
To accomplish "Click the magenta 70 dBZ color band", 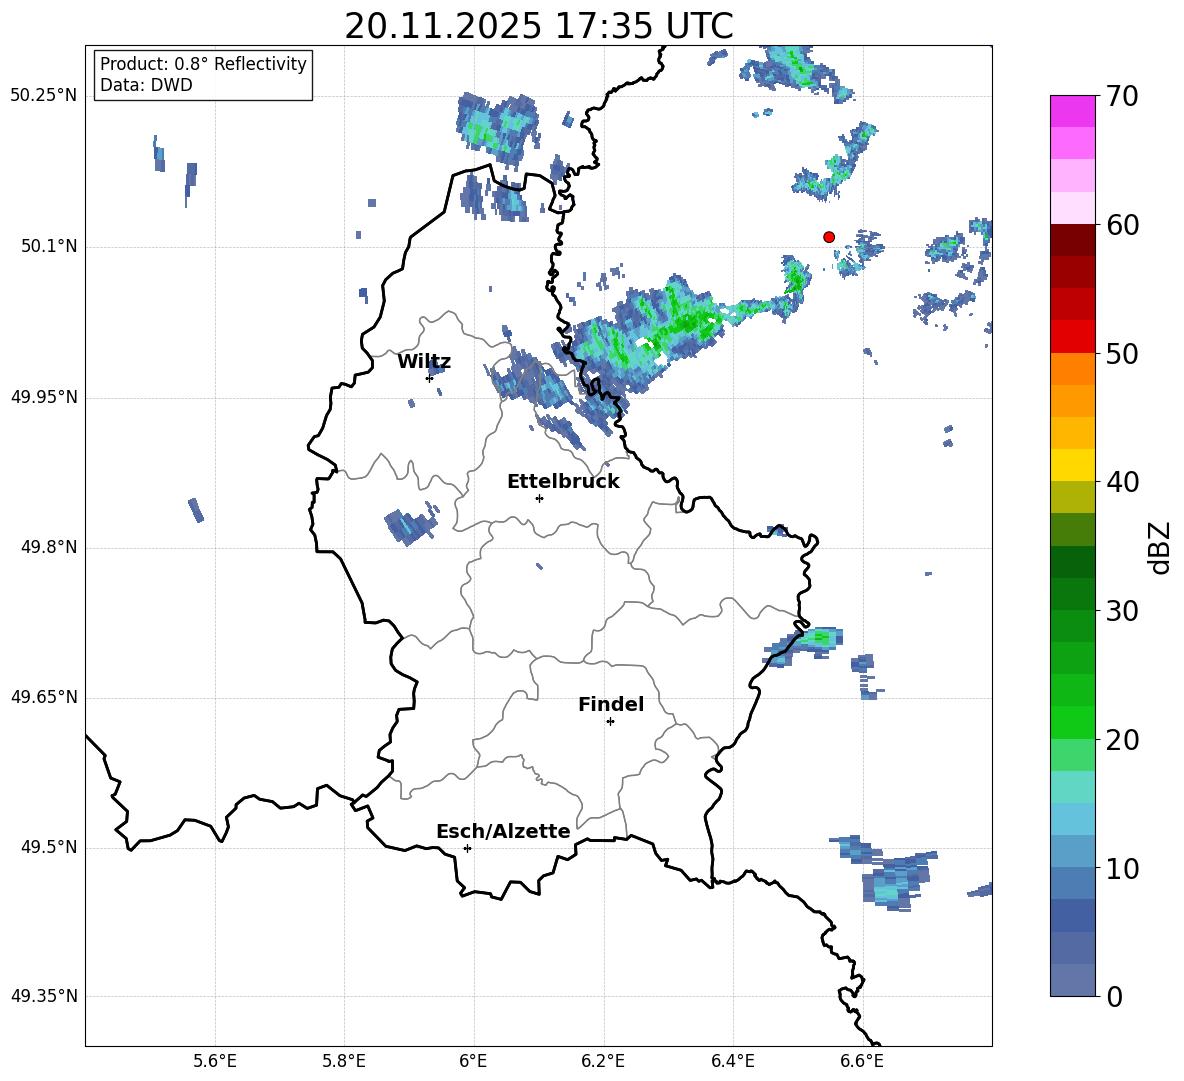I will 1072,111.
